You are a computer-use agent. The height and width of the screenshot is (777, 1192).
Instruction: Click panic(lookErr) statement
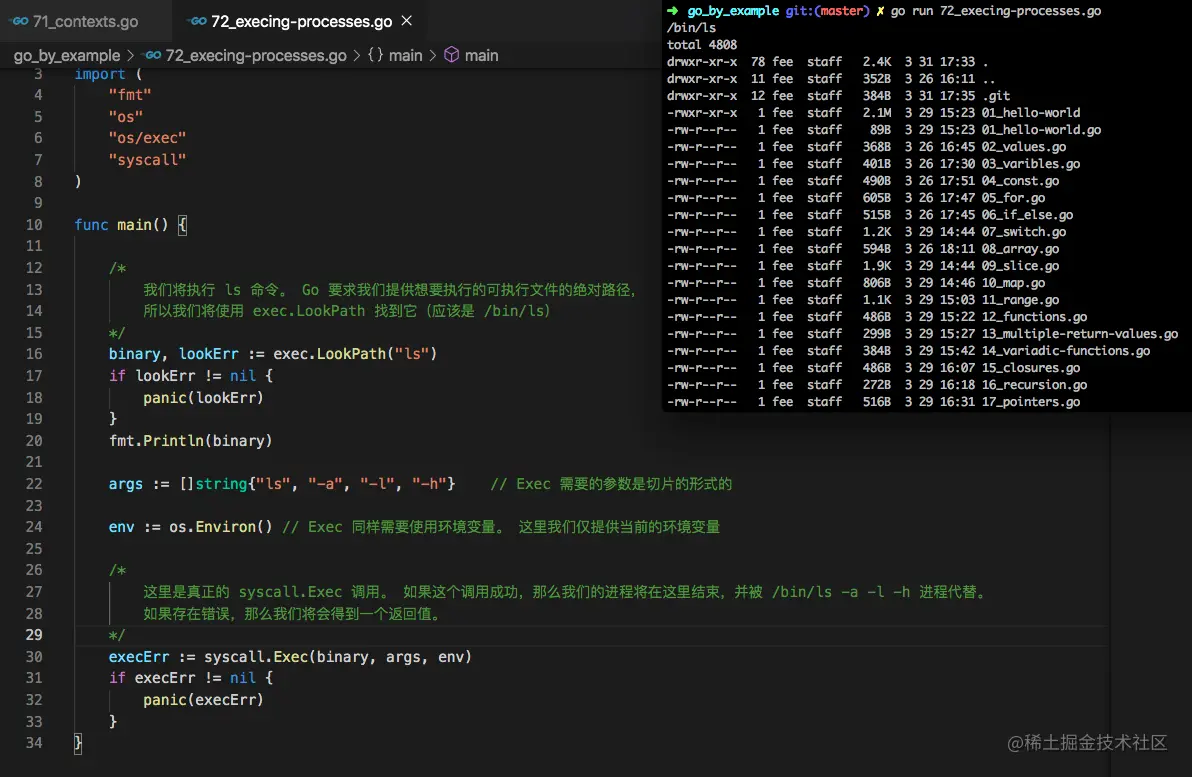pos(203,398)
